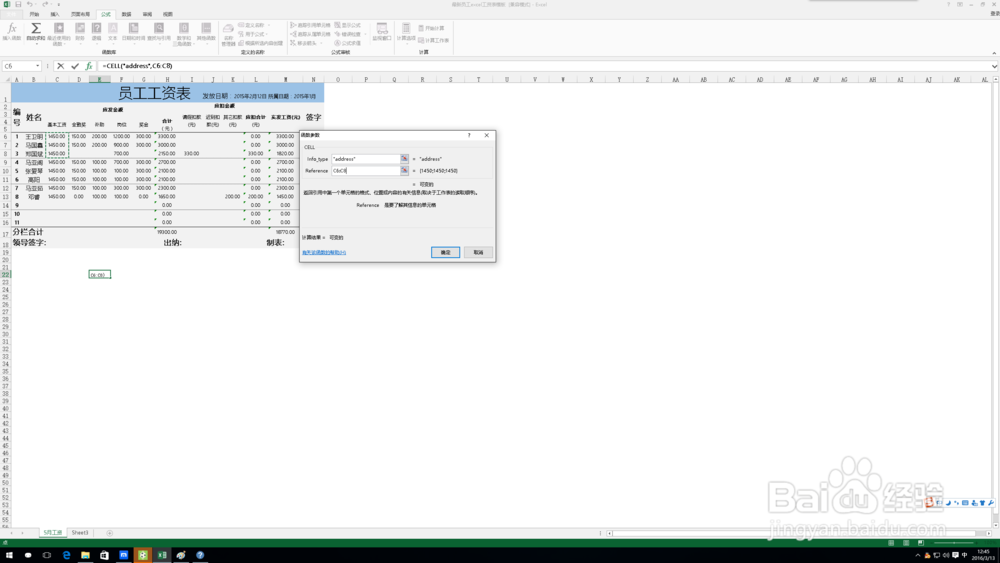Viewport: 1000px width, 563px height.
Task: Collapse the ribbon with the chevron arrow
Action: pos(994,53)
